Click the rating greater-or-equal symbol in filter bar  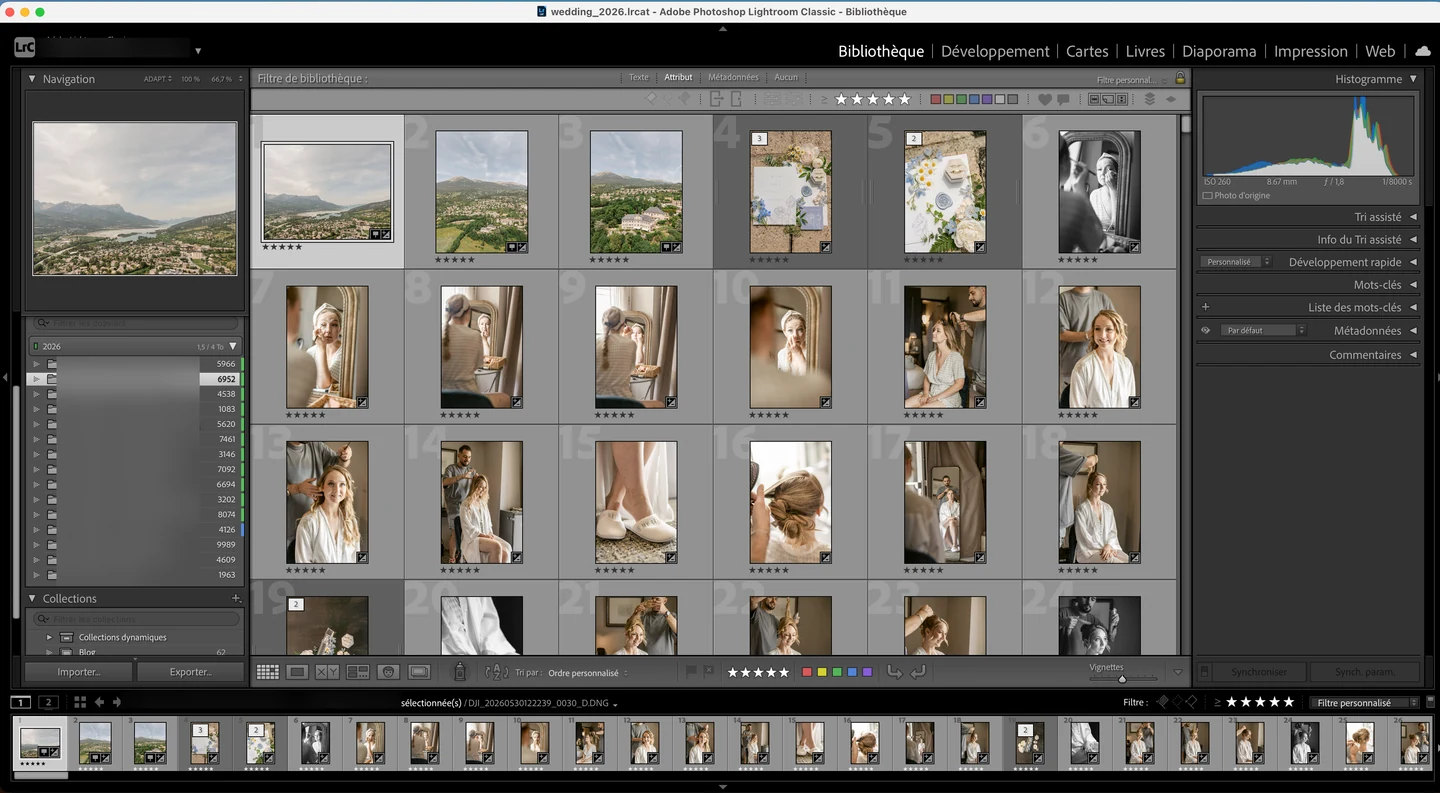[824, 99]
